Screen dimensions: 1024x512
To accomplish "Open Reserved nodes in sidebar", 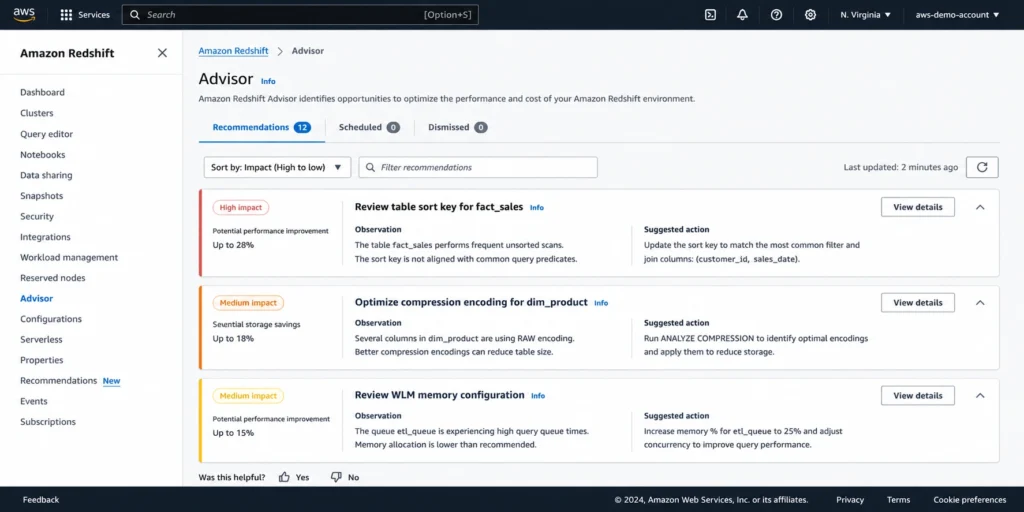I will (x=53, y=278).
